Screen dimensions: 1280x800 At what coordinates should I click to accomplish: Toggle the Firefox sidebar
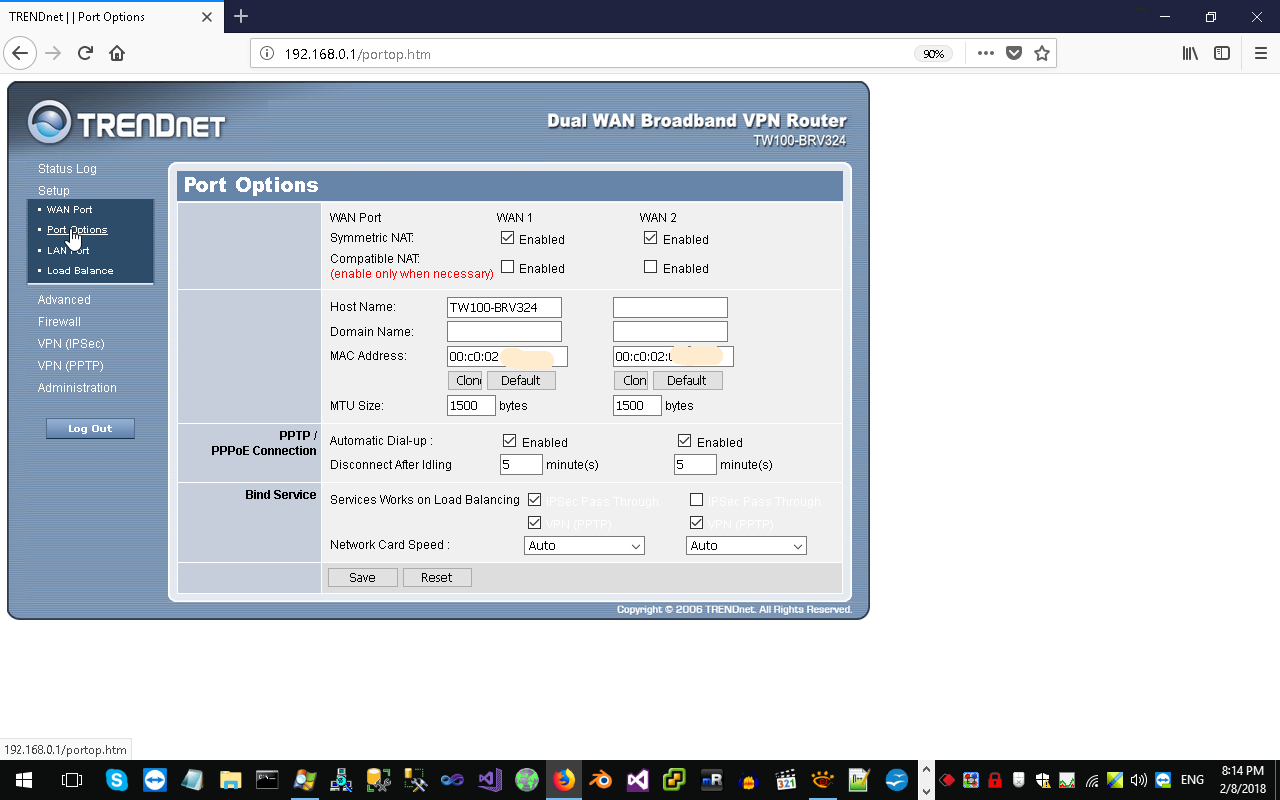tap(1222, 53)
